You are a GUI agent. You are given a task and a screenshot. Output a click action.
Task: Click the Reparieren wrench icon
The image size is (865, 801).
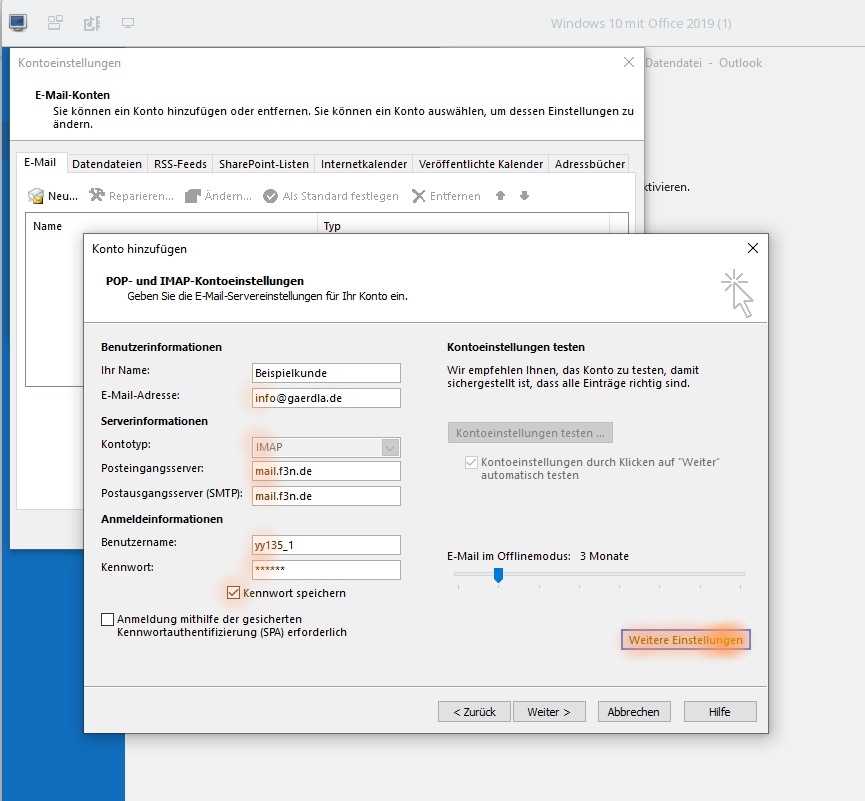[x=97, y=195]
